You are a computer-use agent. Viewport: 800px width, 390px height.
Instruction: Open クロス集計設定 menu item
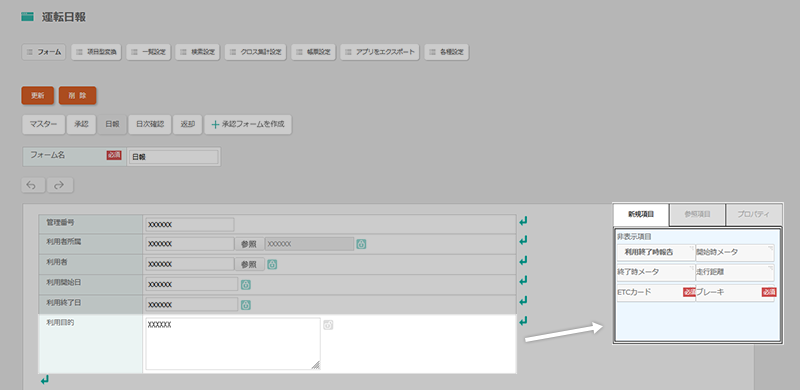pos(256,52)
